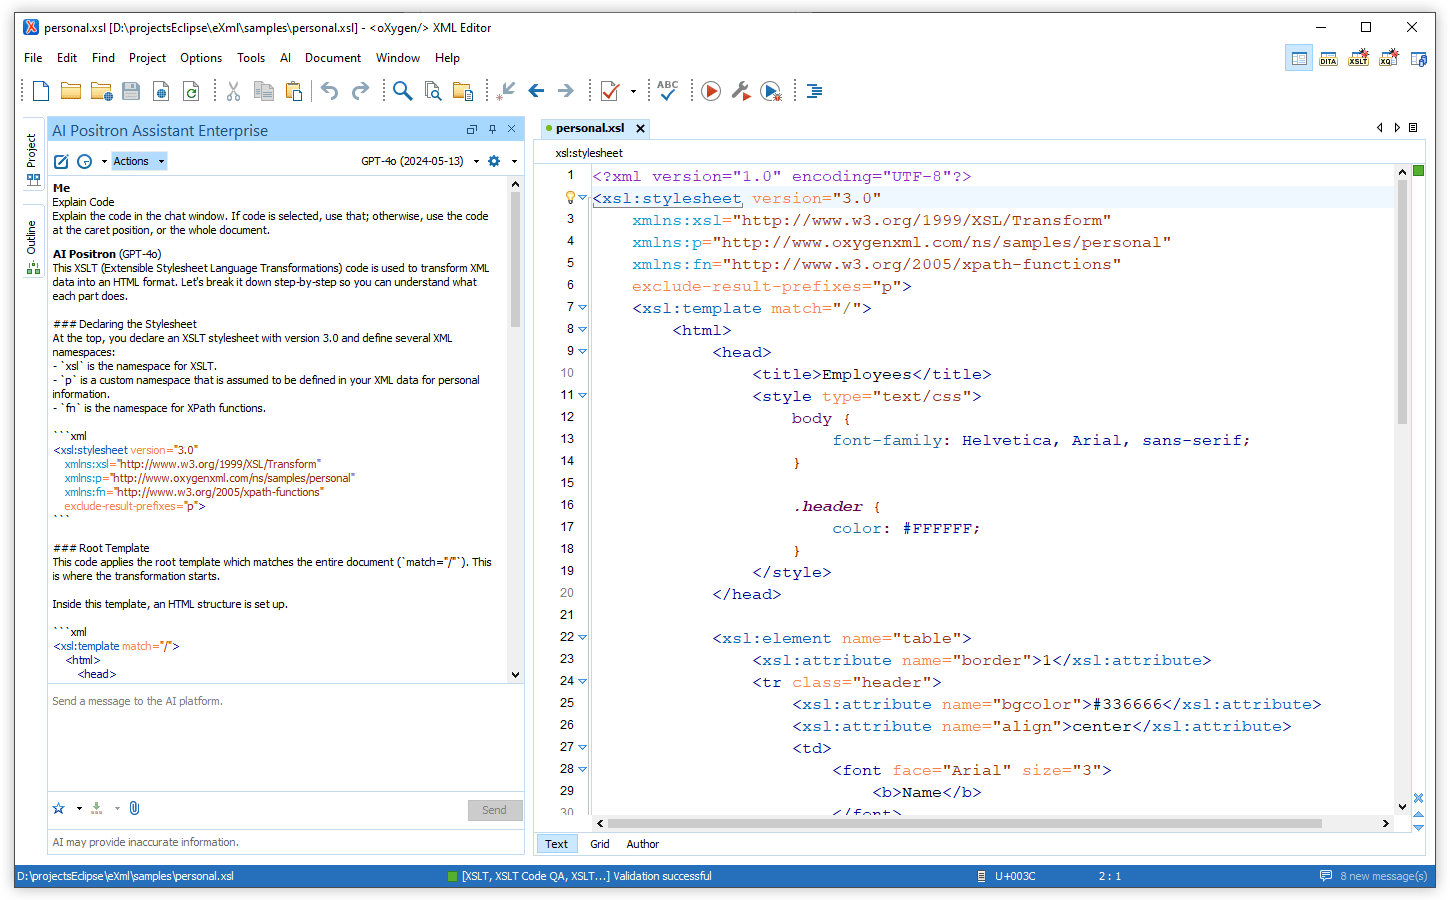The image size is (1450, 900).
Task: Go to last modification arrow icon
Action: pyautogui.click(x=506, y=91)
